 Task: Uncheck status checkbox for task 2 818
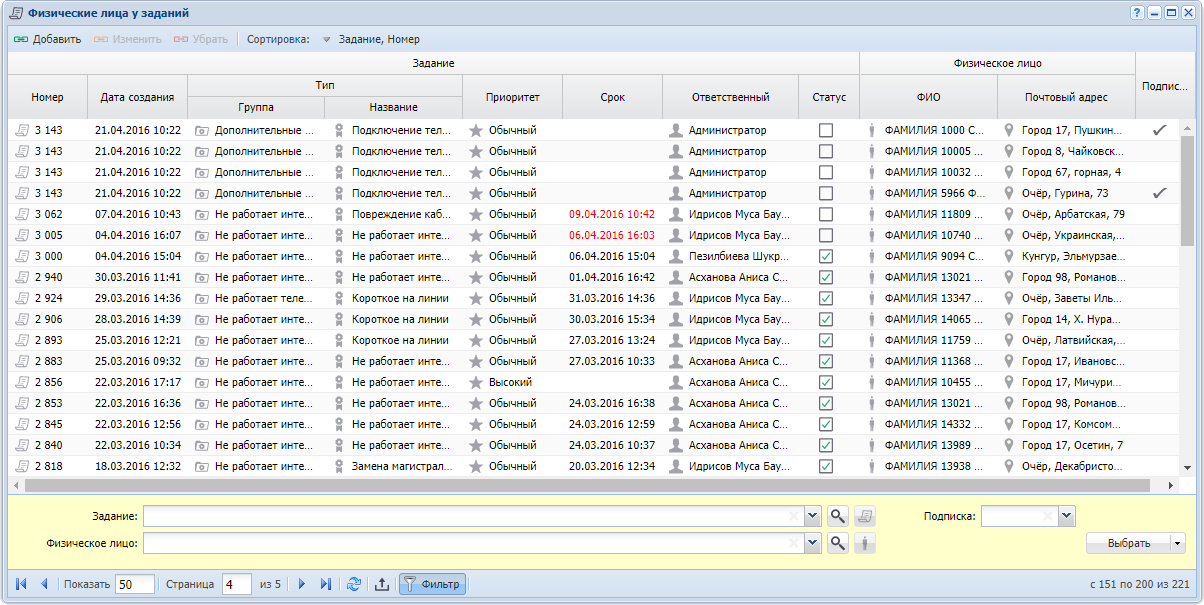(x=826, y=466)
